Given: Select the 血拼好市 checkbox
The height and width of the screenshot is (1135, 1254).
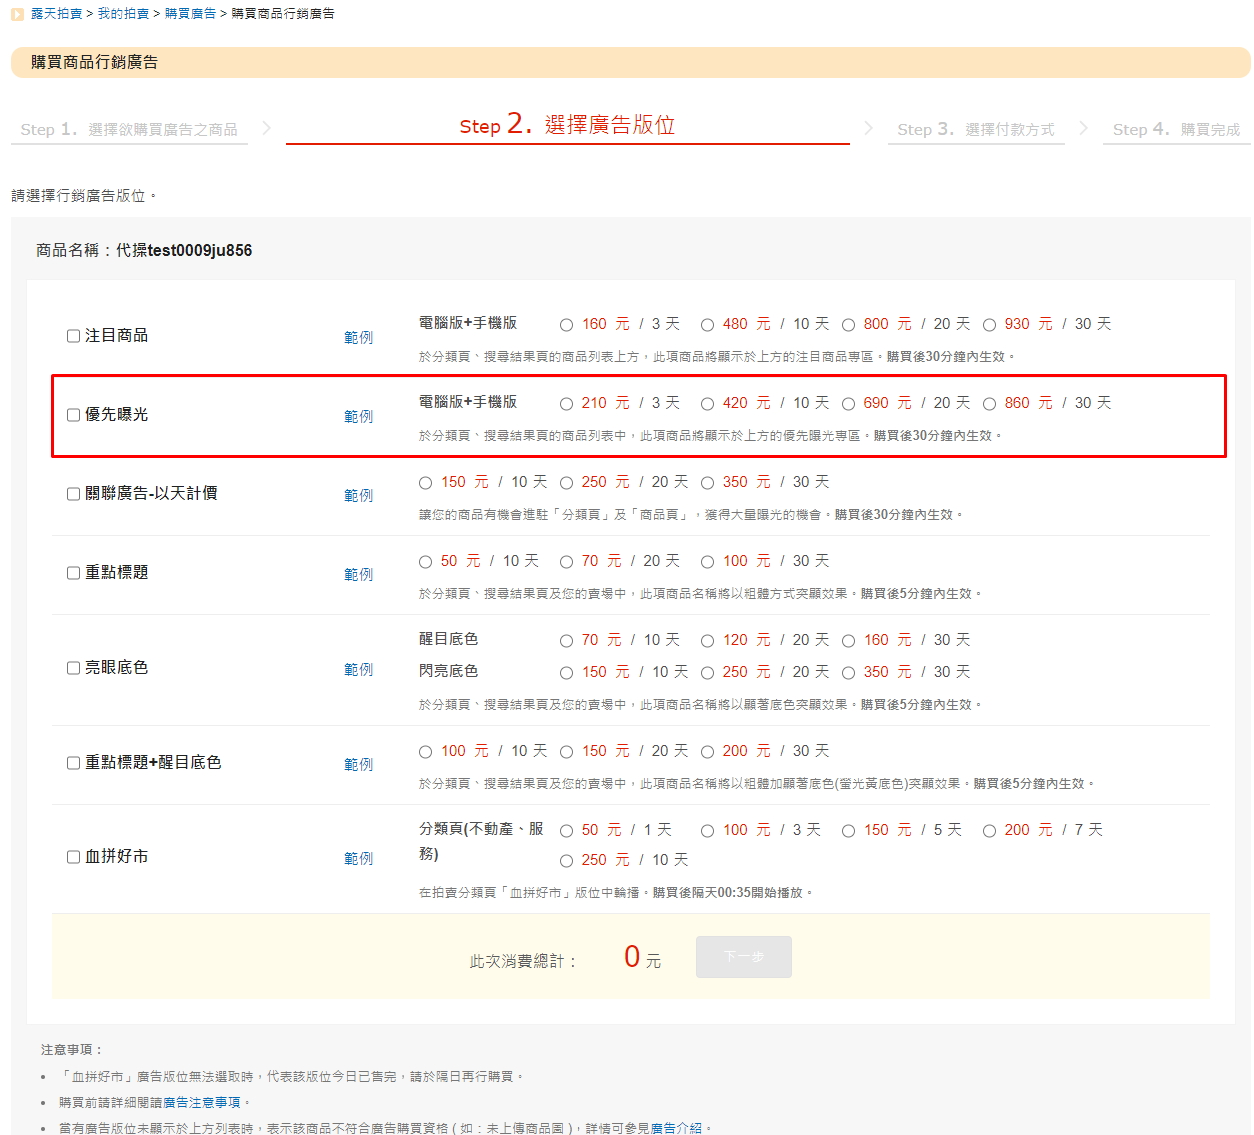Looking at the screenshot, I should (x=73, y=857).
